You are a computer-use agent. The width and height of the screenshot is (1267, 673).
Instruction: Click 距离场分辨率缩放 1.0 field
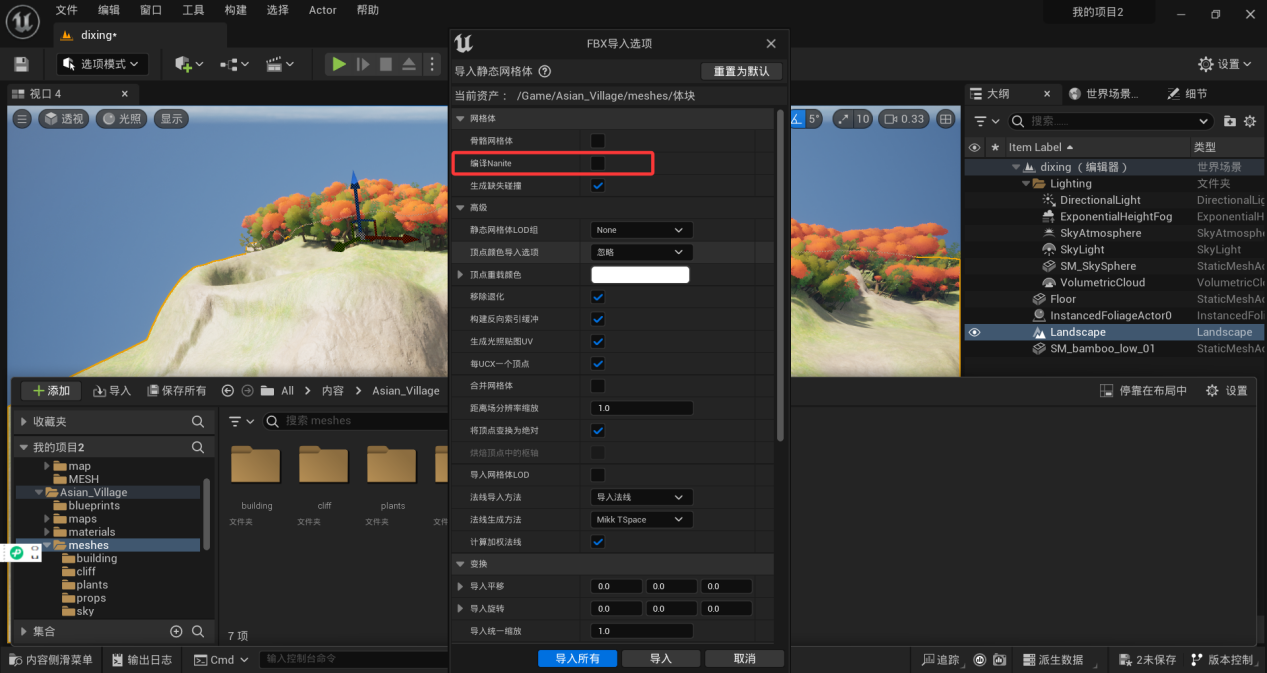pyautogui.click(x=641, y=408)
